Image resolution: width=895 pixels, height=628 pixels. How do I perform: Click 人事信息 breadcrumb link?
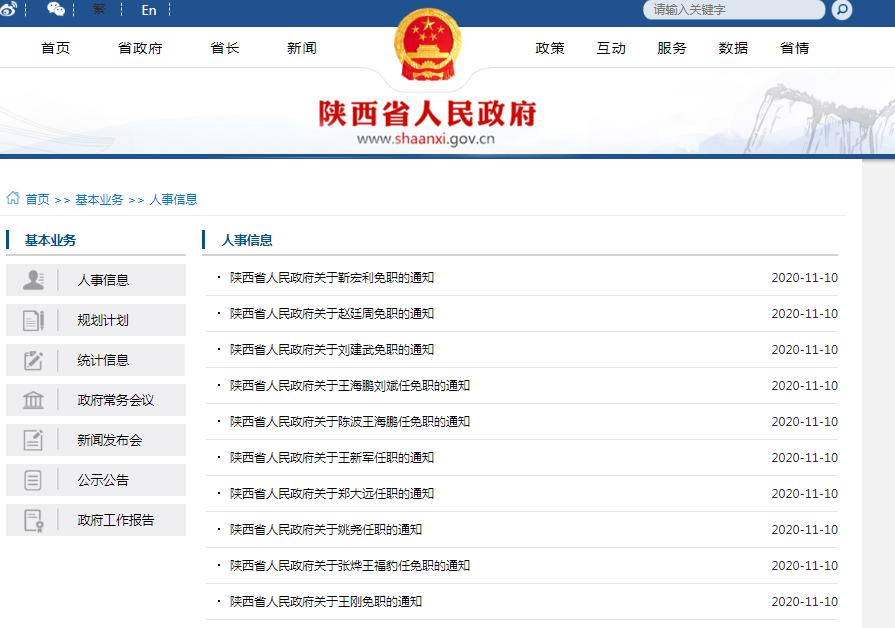(174, 199)
